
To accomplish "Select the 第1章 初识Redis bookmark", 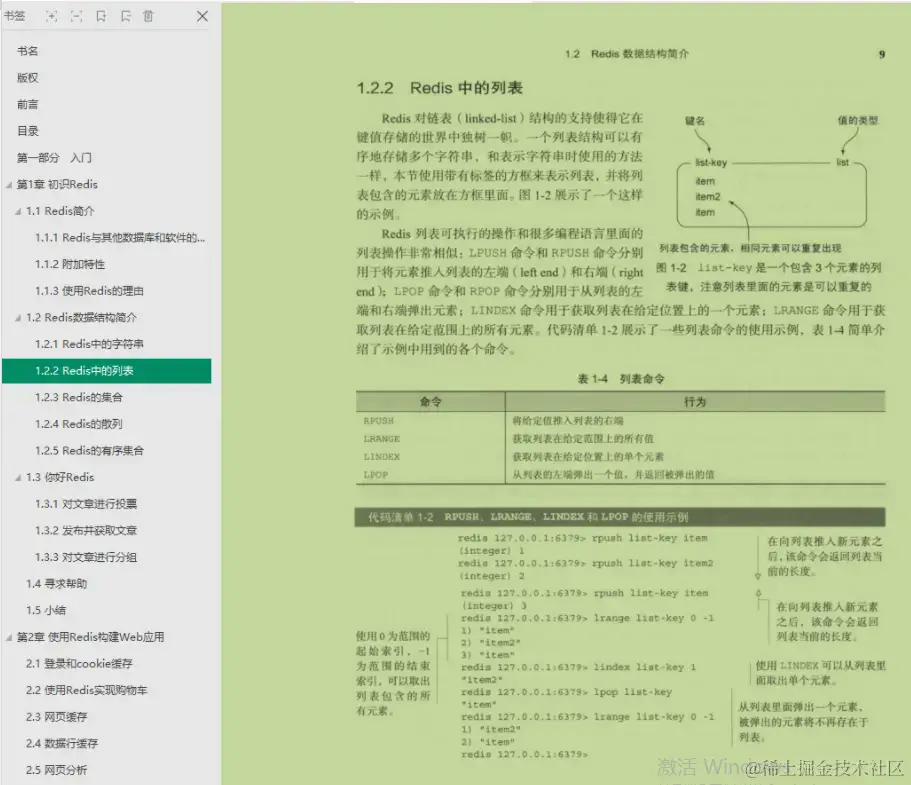I will (57, 185).
